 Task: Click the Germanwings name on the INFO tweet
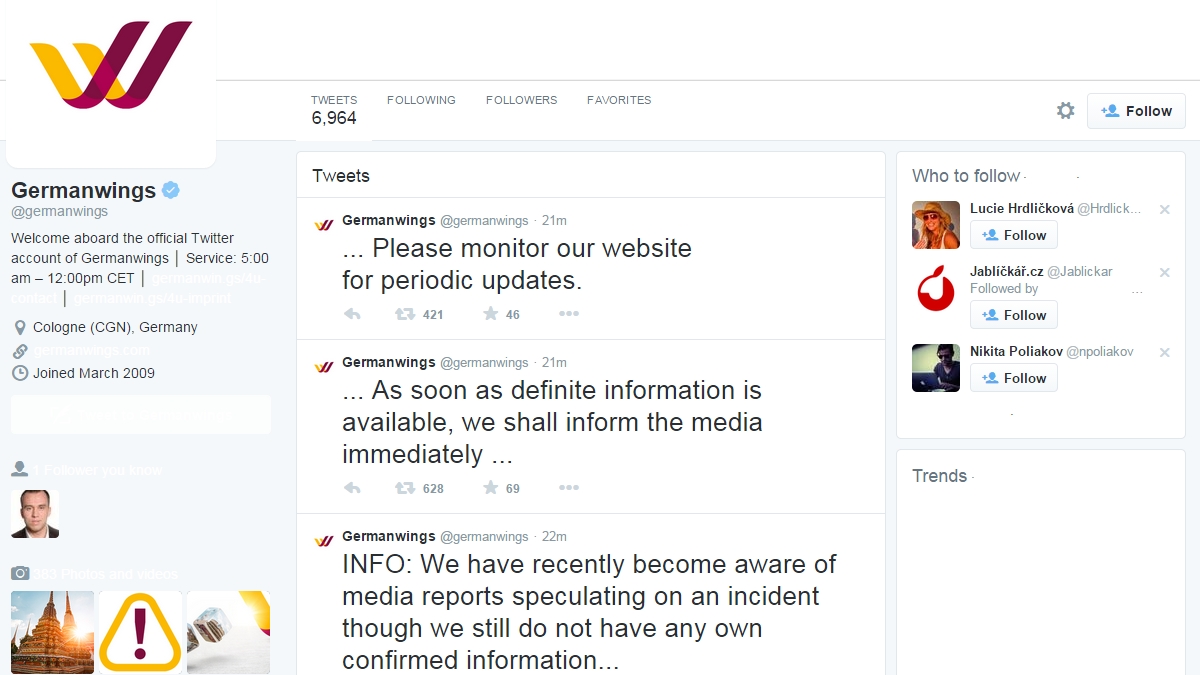[x=389, y=536]
